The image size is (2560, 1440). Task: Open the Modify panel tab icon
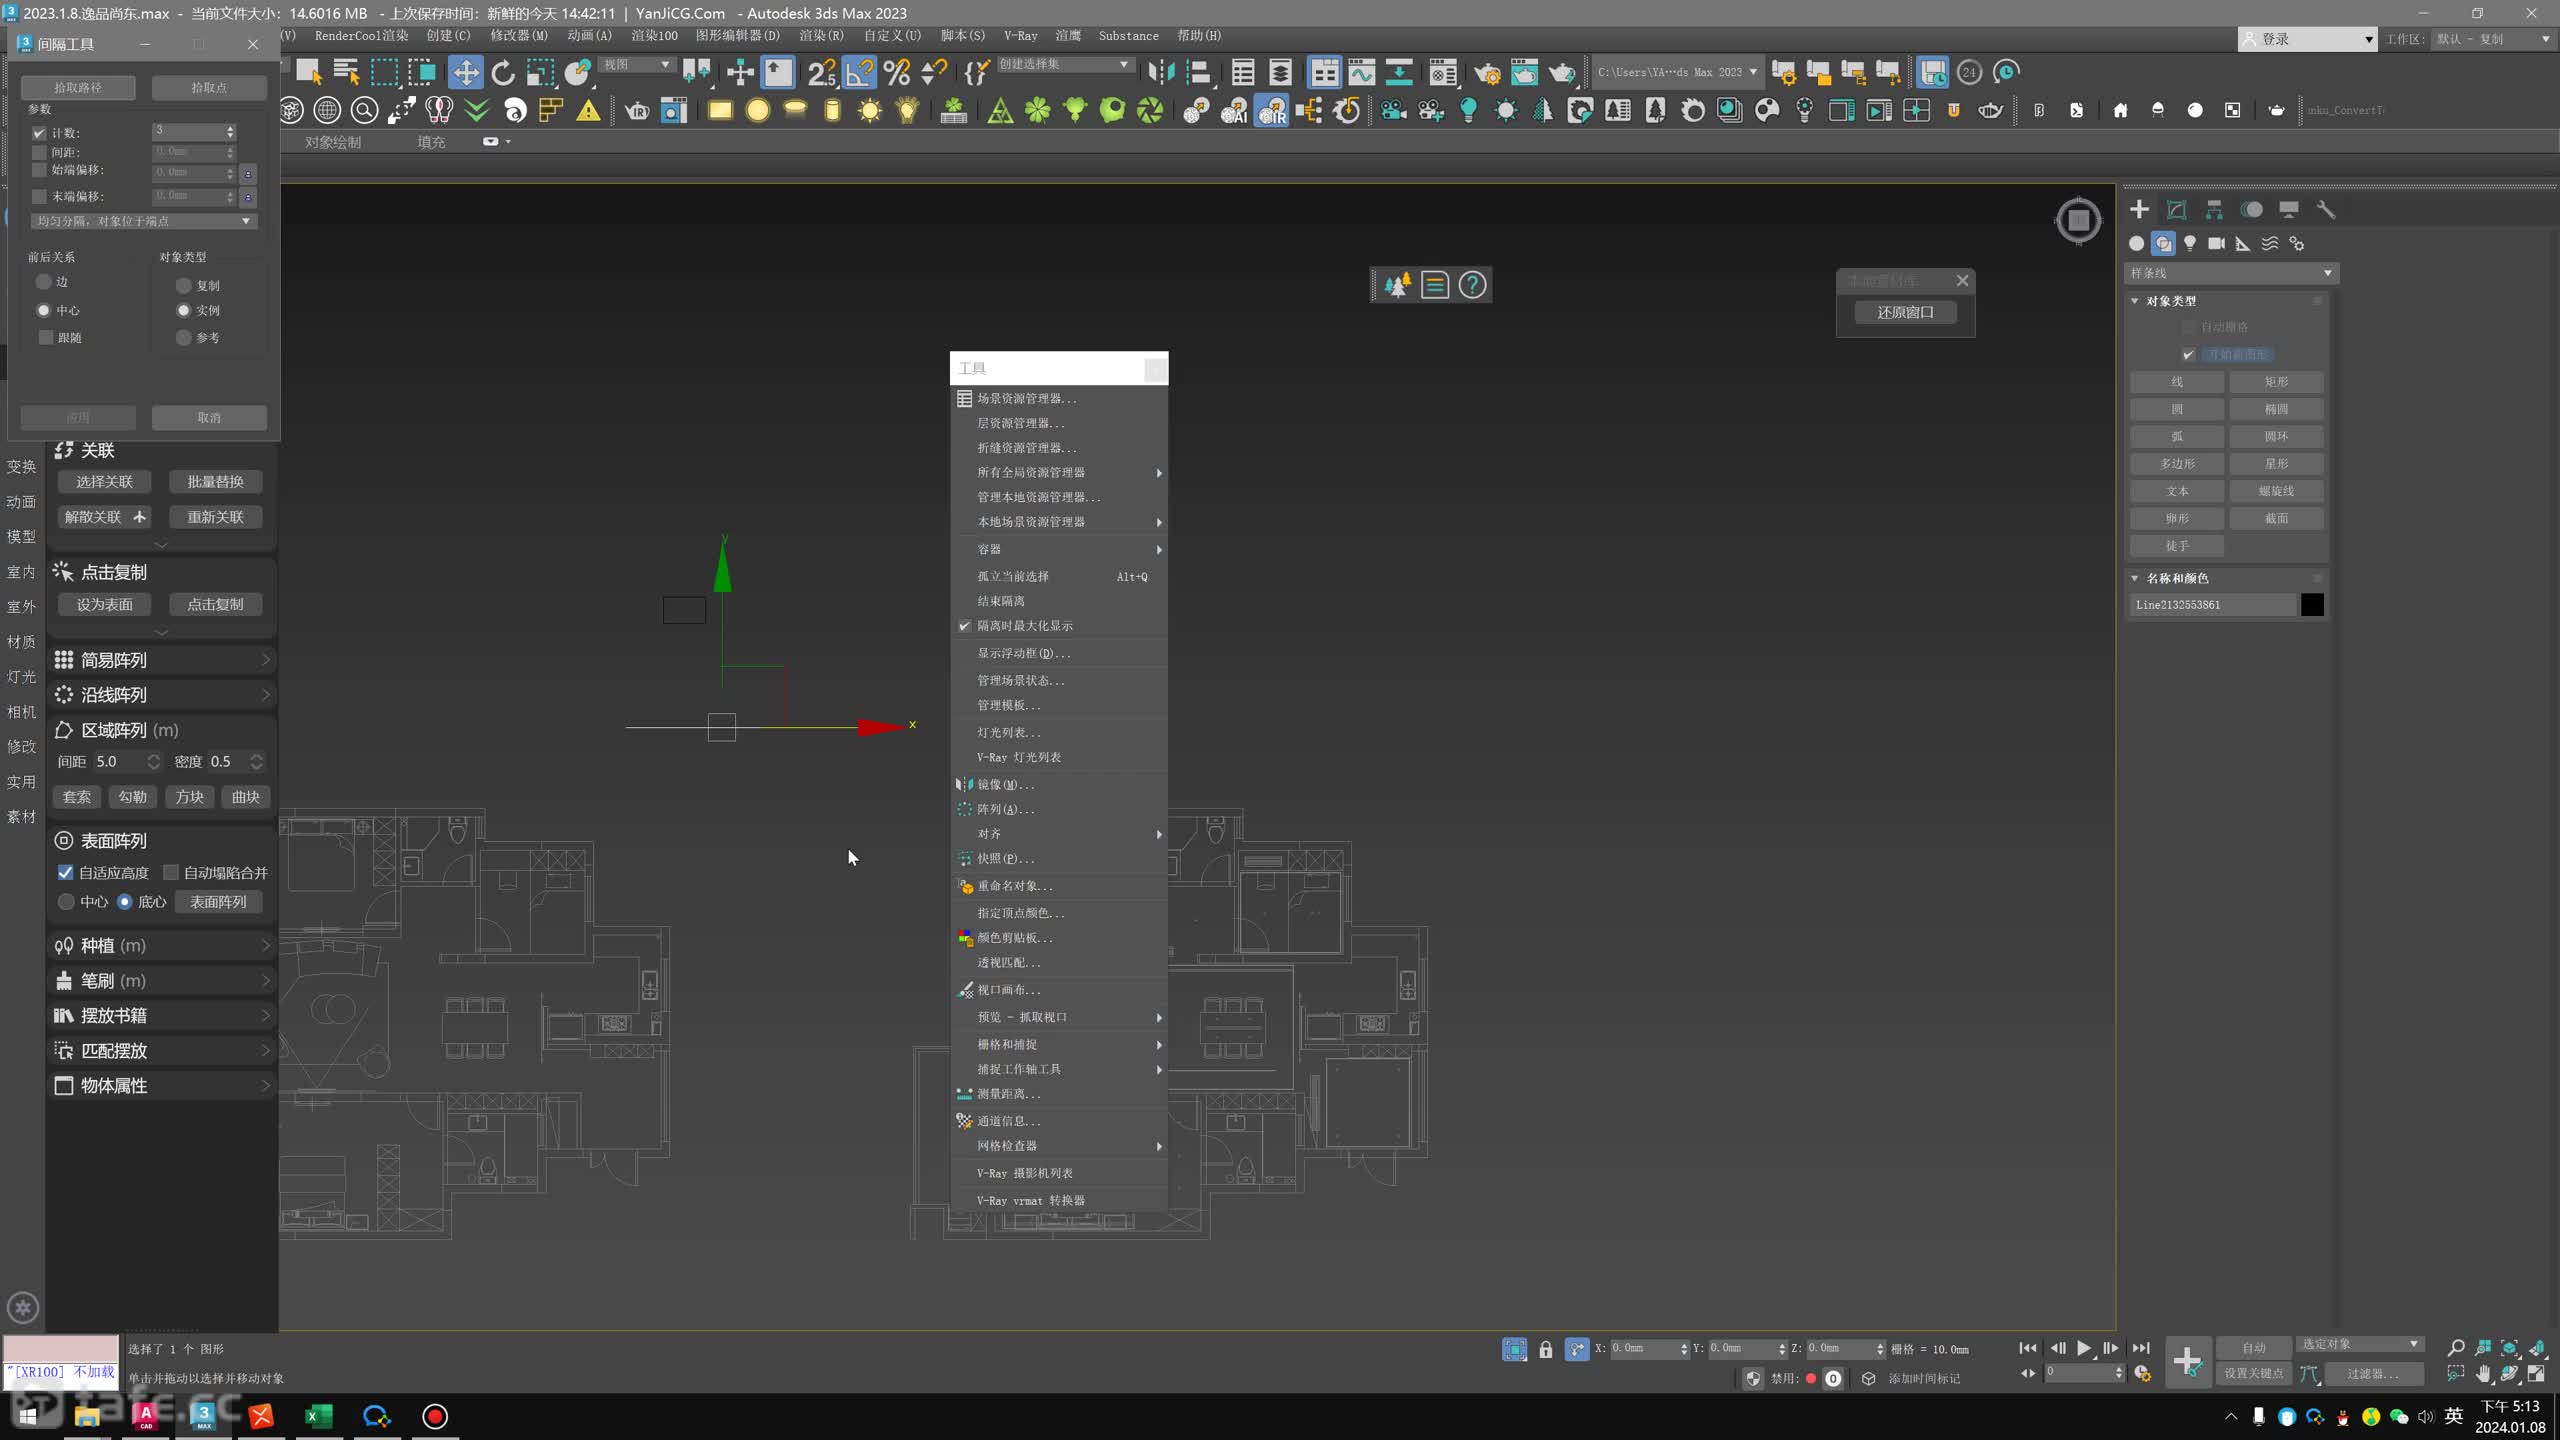click(2177, 209)
